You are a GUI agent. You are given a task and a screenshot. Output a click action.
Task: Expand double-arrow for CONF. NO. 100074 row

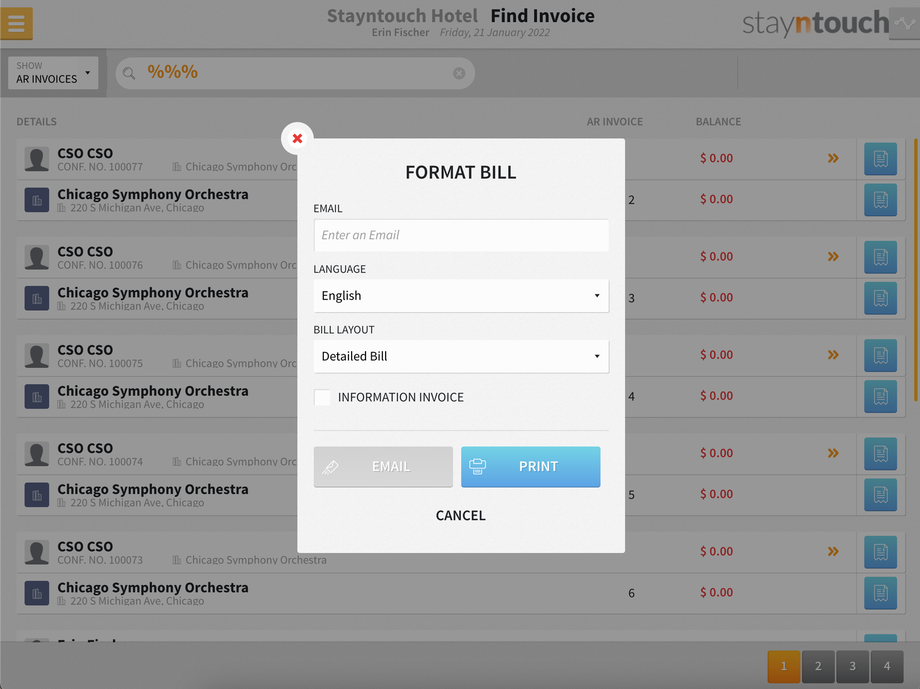click(x=833, y=453)
